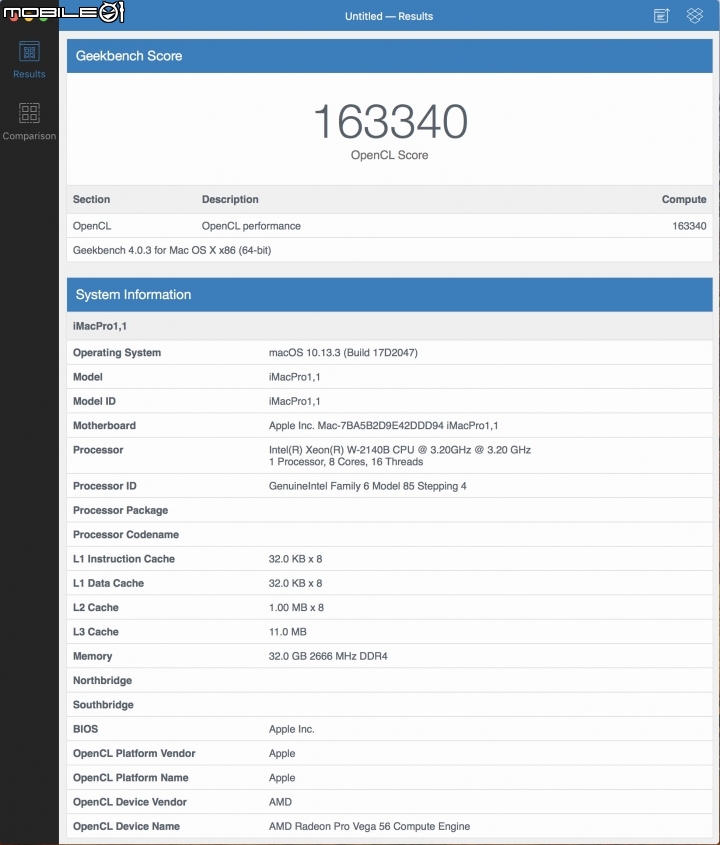Screen dimensions: 720x845
Task: Select the GenuineIntel Family 6 processor ID
Action: [368, 486]
